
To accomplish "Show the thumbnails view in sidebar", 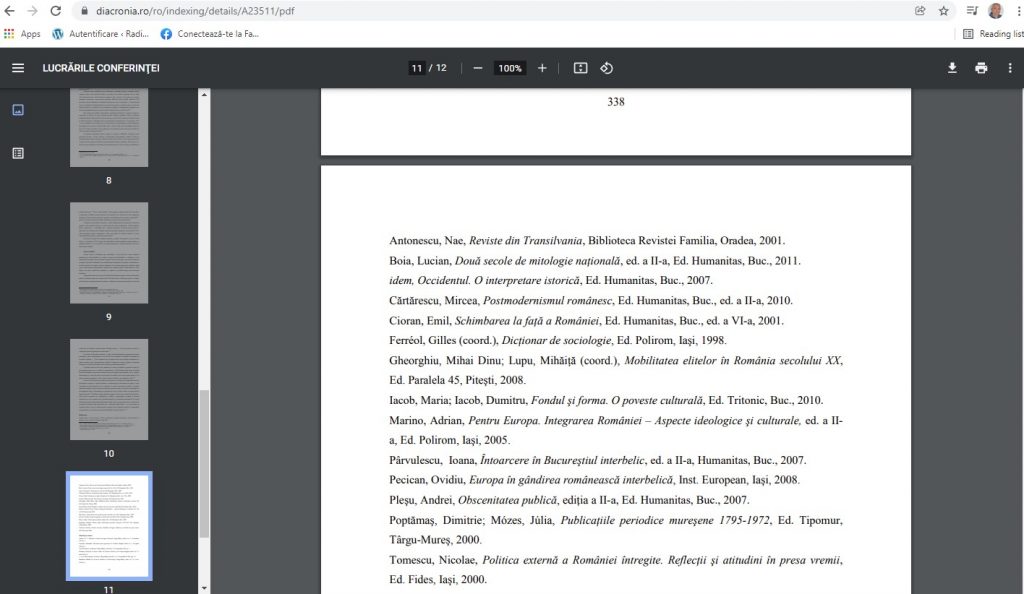I will point(18,110).
